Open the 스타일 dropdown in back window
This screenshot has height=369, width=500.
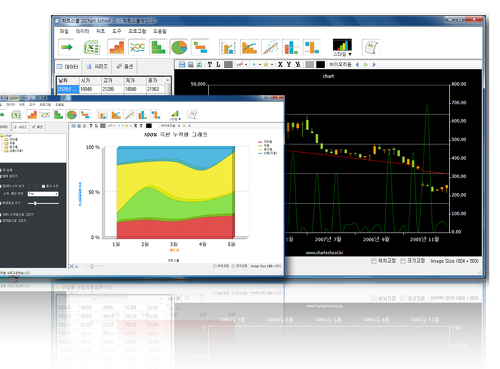(x=342, y=48)
